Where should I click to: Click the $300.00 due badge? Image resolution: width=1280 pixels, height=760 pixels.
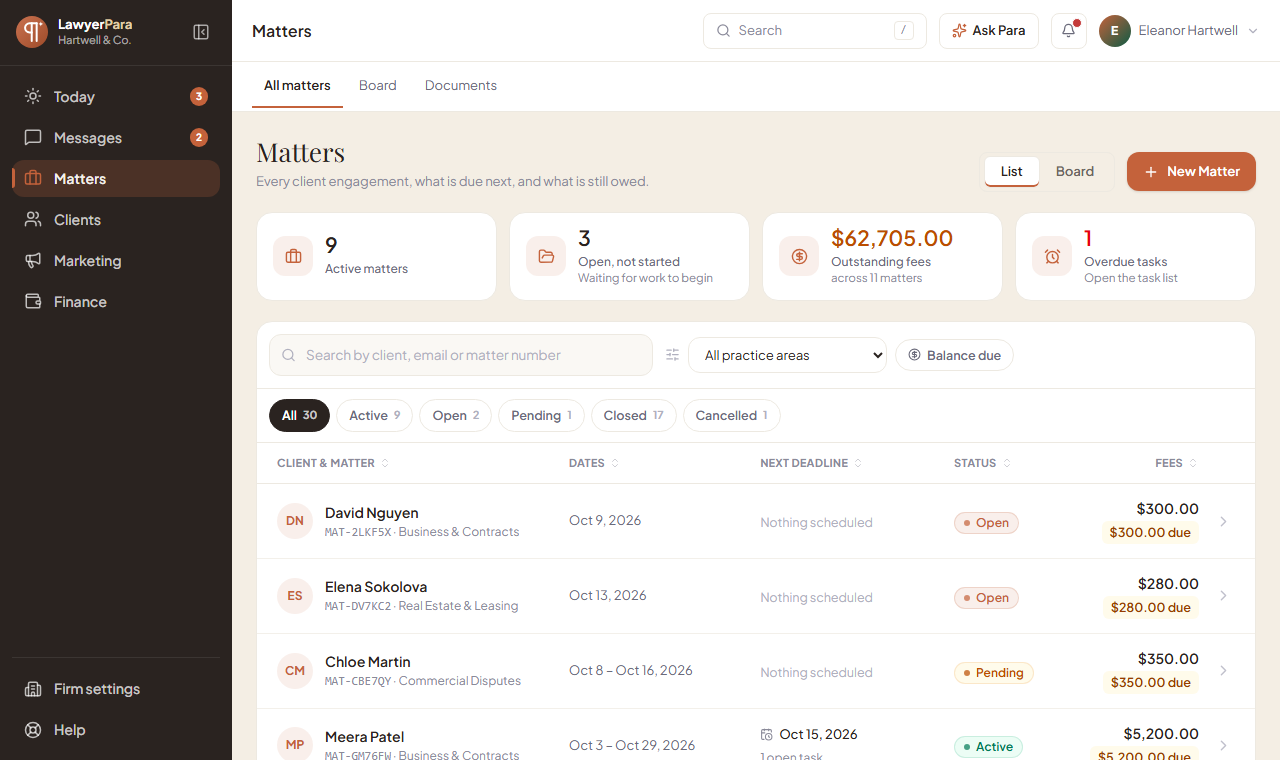coord(1150,533)
